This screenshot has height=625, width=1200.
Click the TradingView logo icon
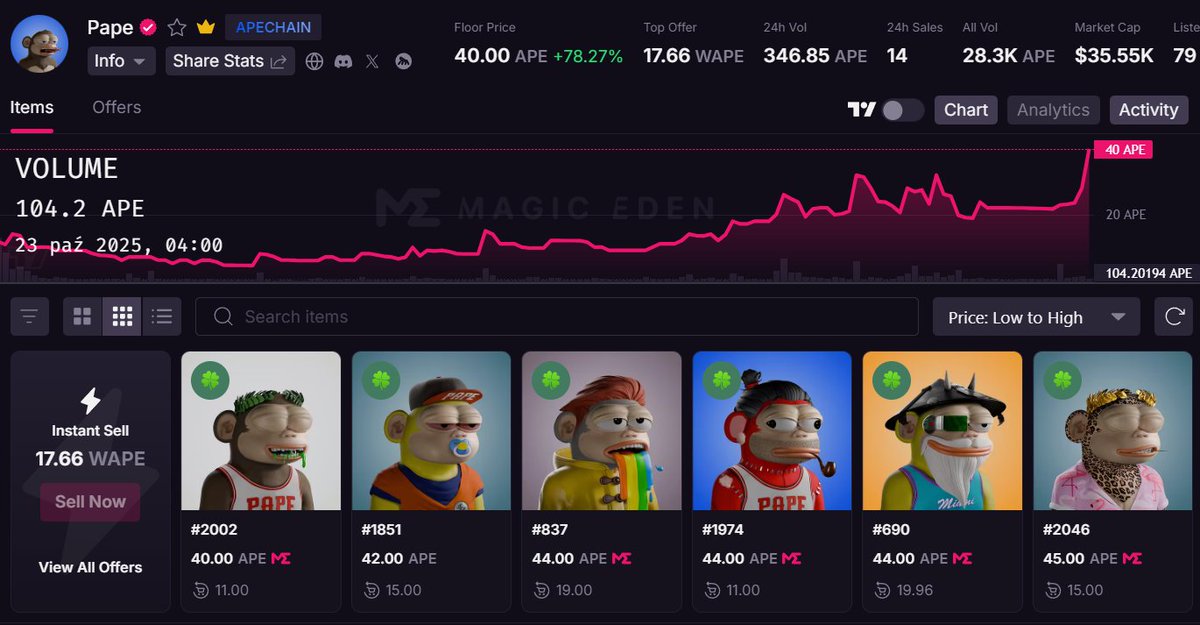[862, 110]
